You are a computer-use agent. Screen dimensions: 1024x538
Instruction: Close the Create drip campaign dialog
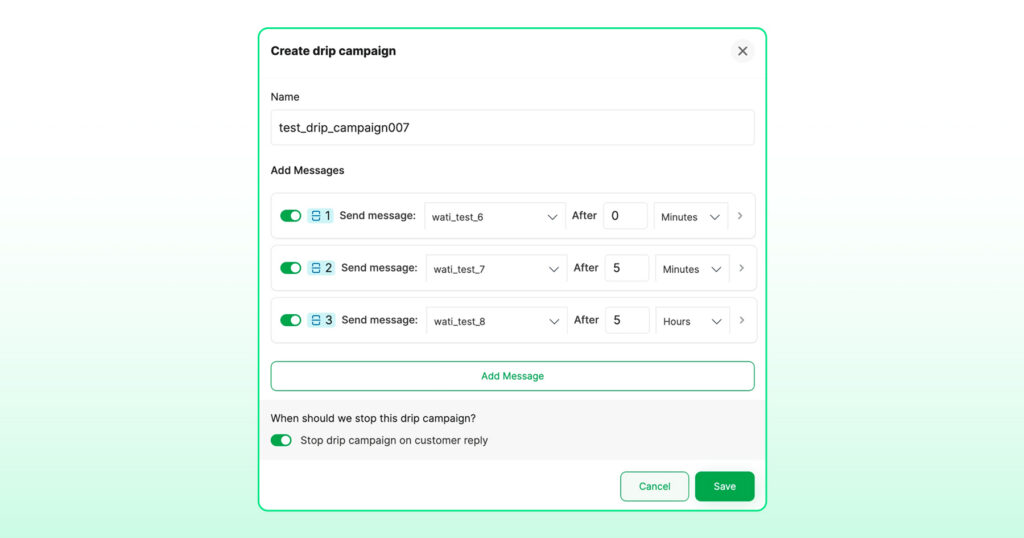tap(743, 51)
